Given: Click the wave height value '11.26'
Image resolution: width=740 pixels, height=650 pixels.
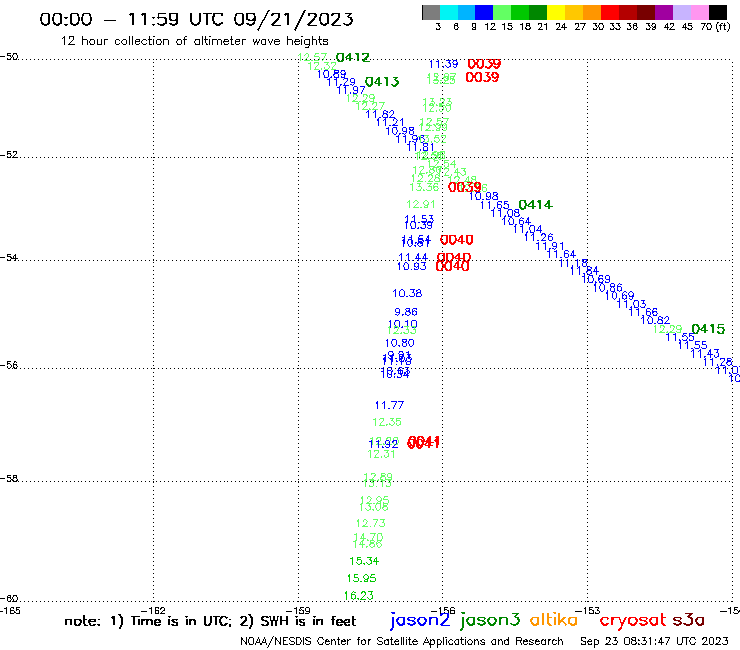Looking at the screenshot, I should pos(538,237).
